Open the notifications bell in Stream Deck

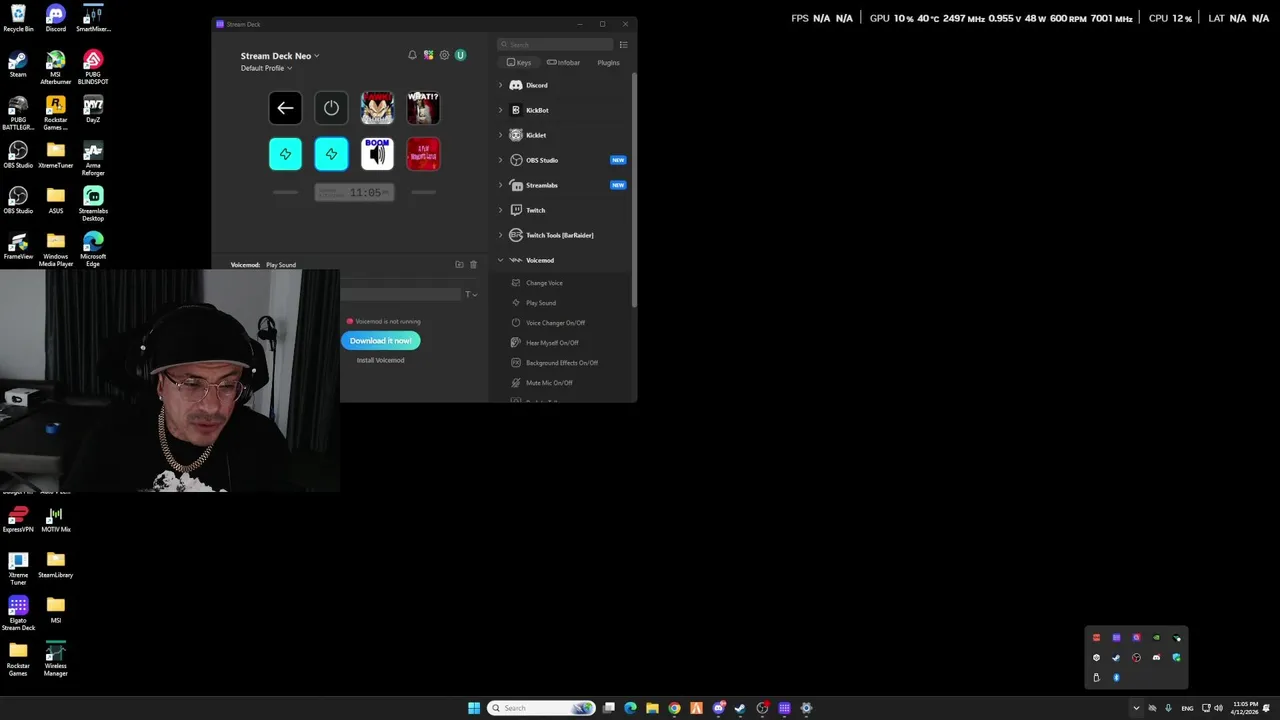tap(412, 55)
